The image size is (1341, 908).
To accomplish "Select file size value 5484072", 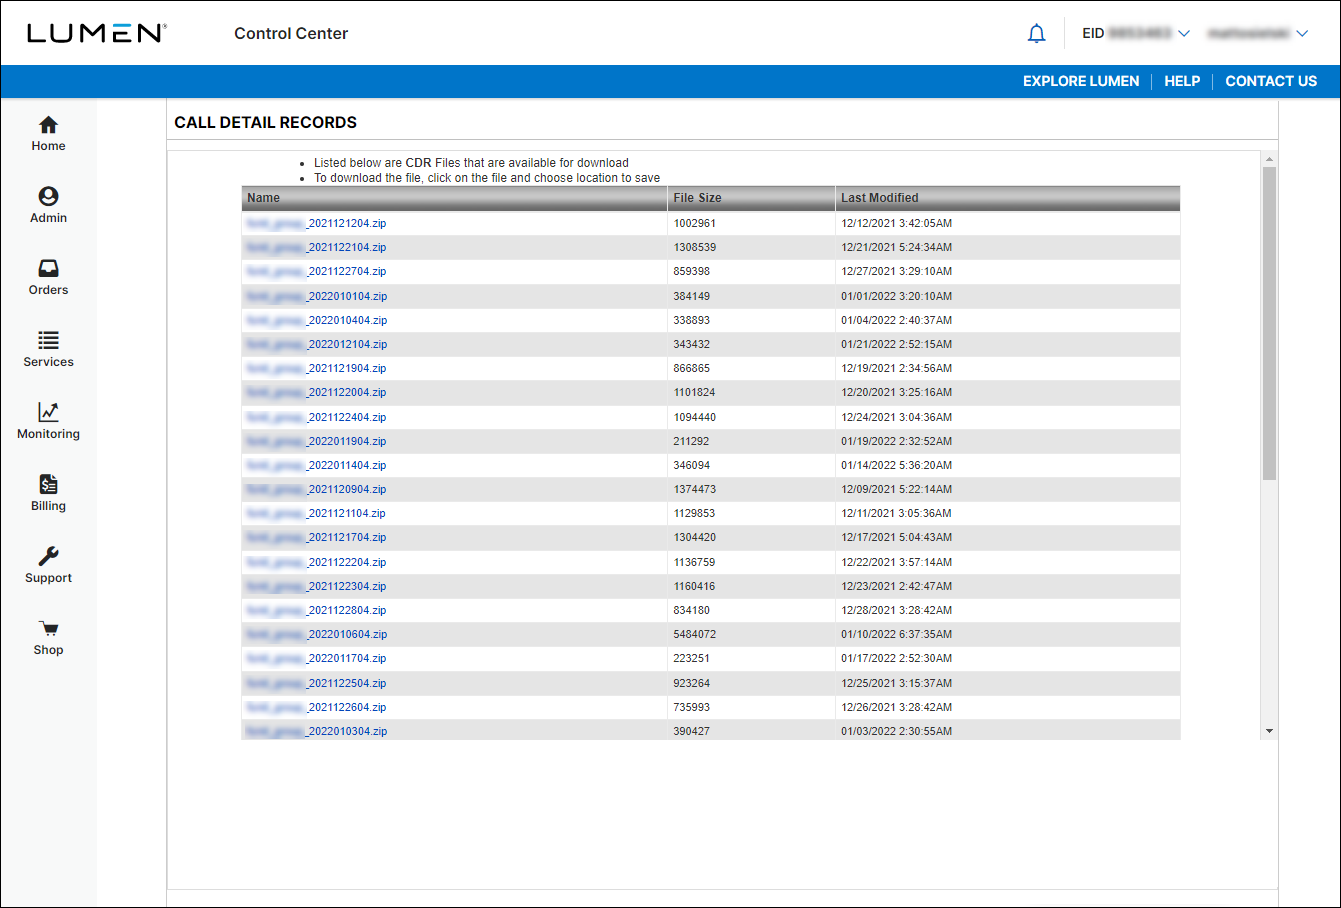I will coord(694,634).
